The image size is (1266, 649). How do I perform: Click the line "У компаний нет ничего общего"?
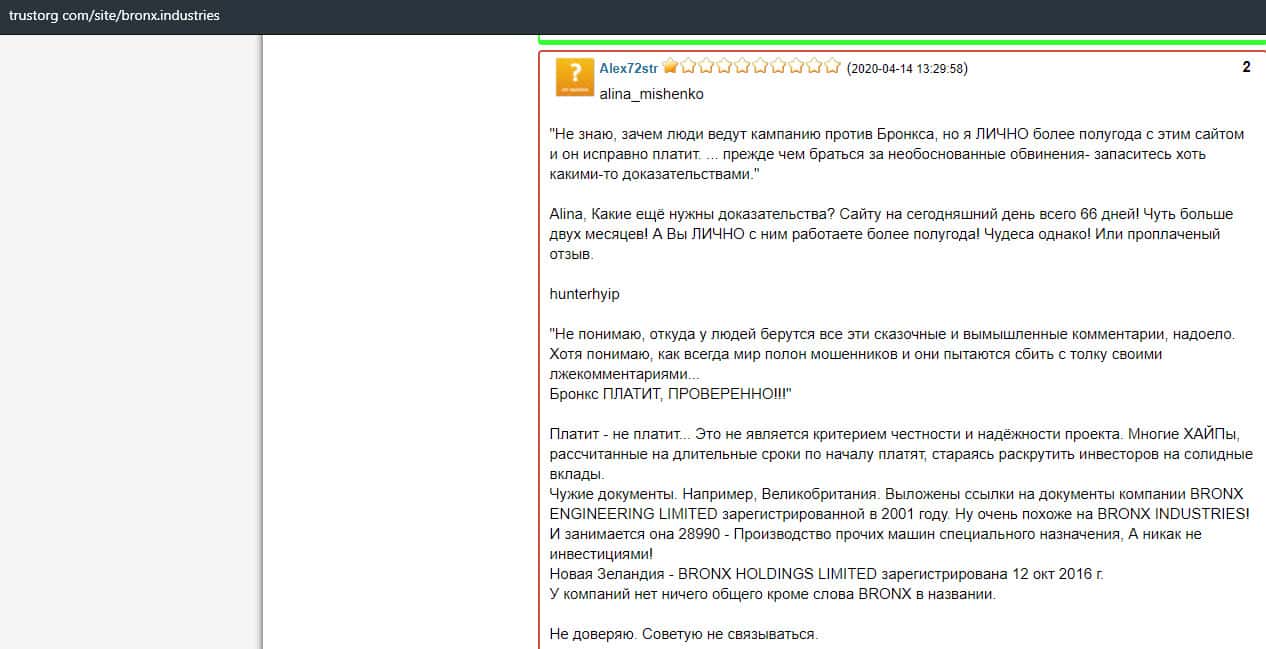(772, 594)
